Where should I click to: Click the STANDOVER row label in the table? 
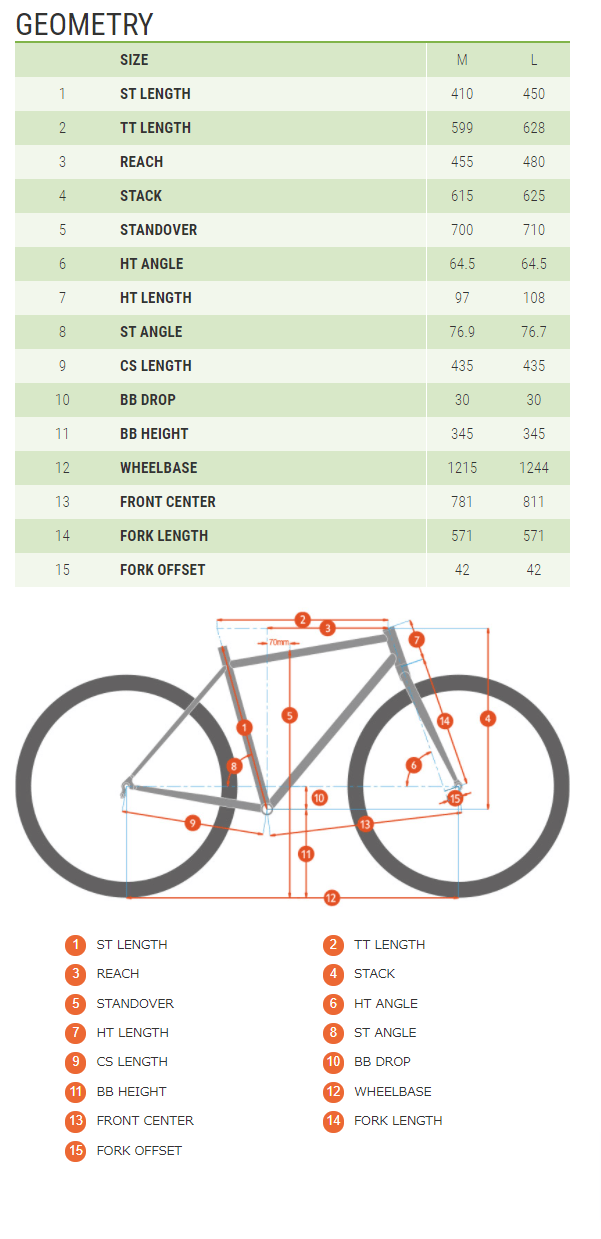[x=158, y=230]
